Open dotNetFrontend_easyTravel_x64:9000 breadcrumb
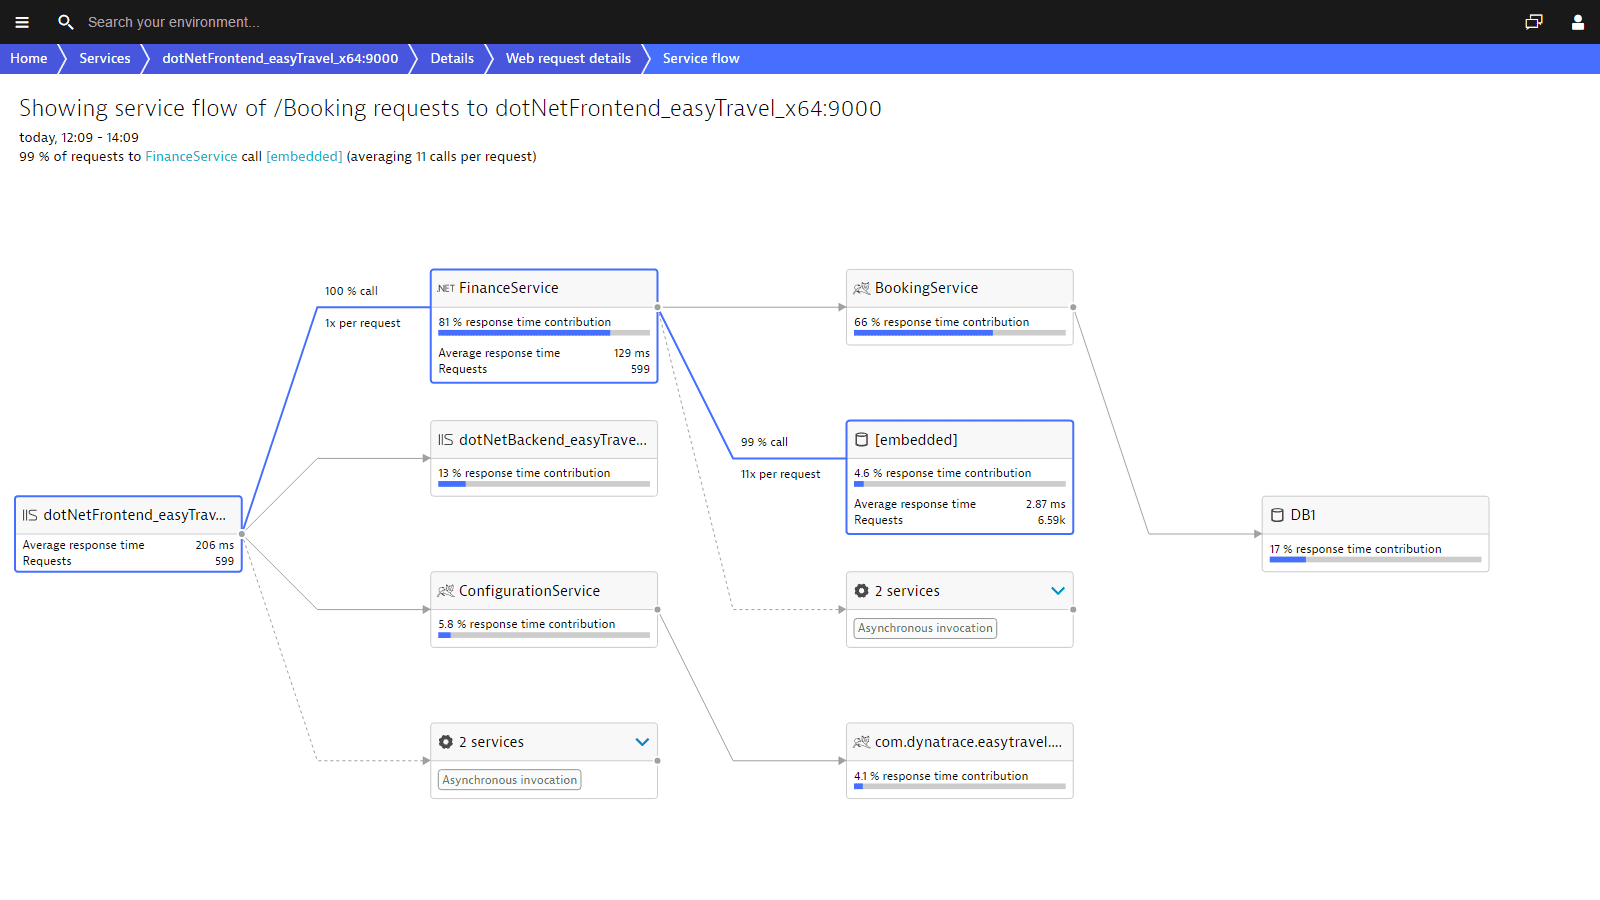Image resolution: width=1600 pixels, height=900 pixels. [x=280, y=58]
